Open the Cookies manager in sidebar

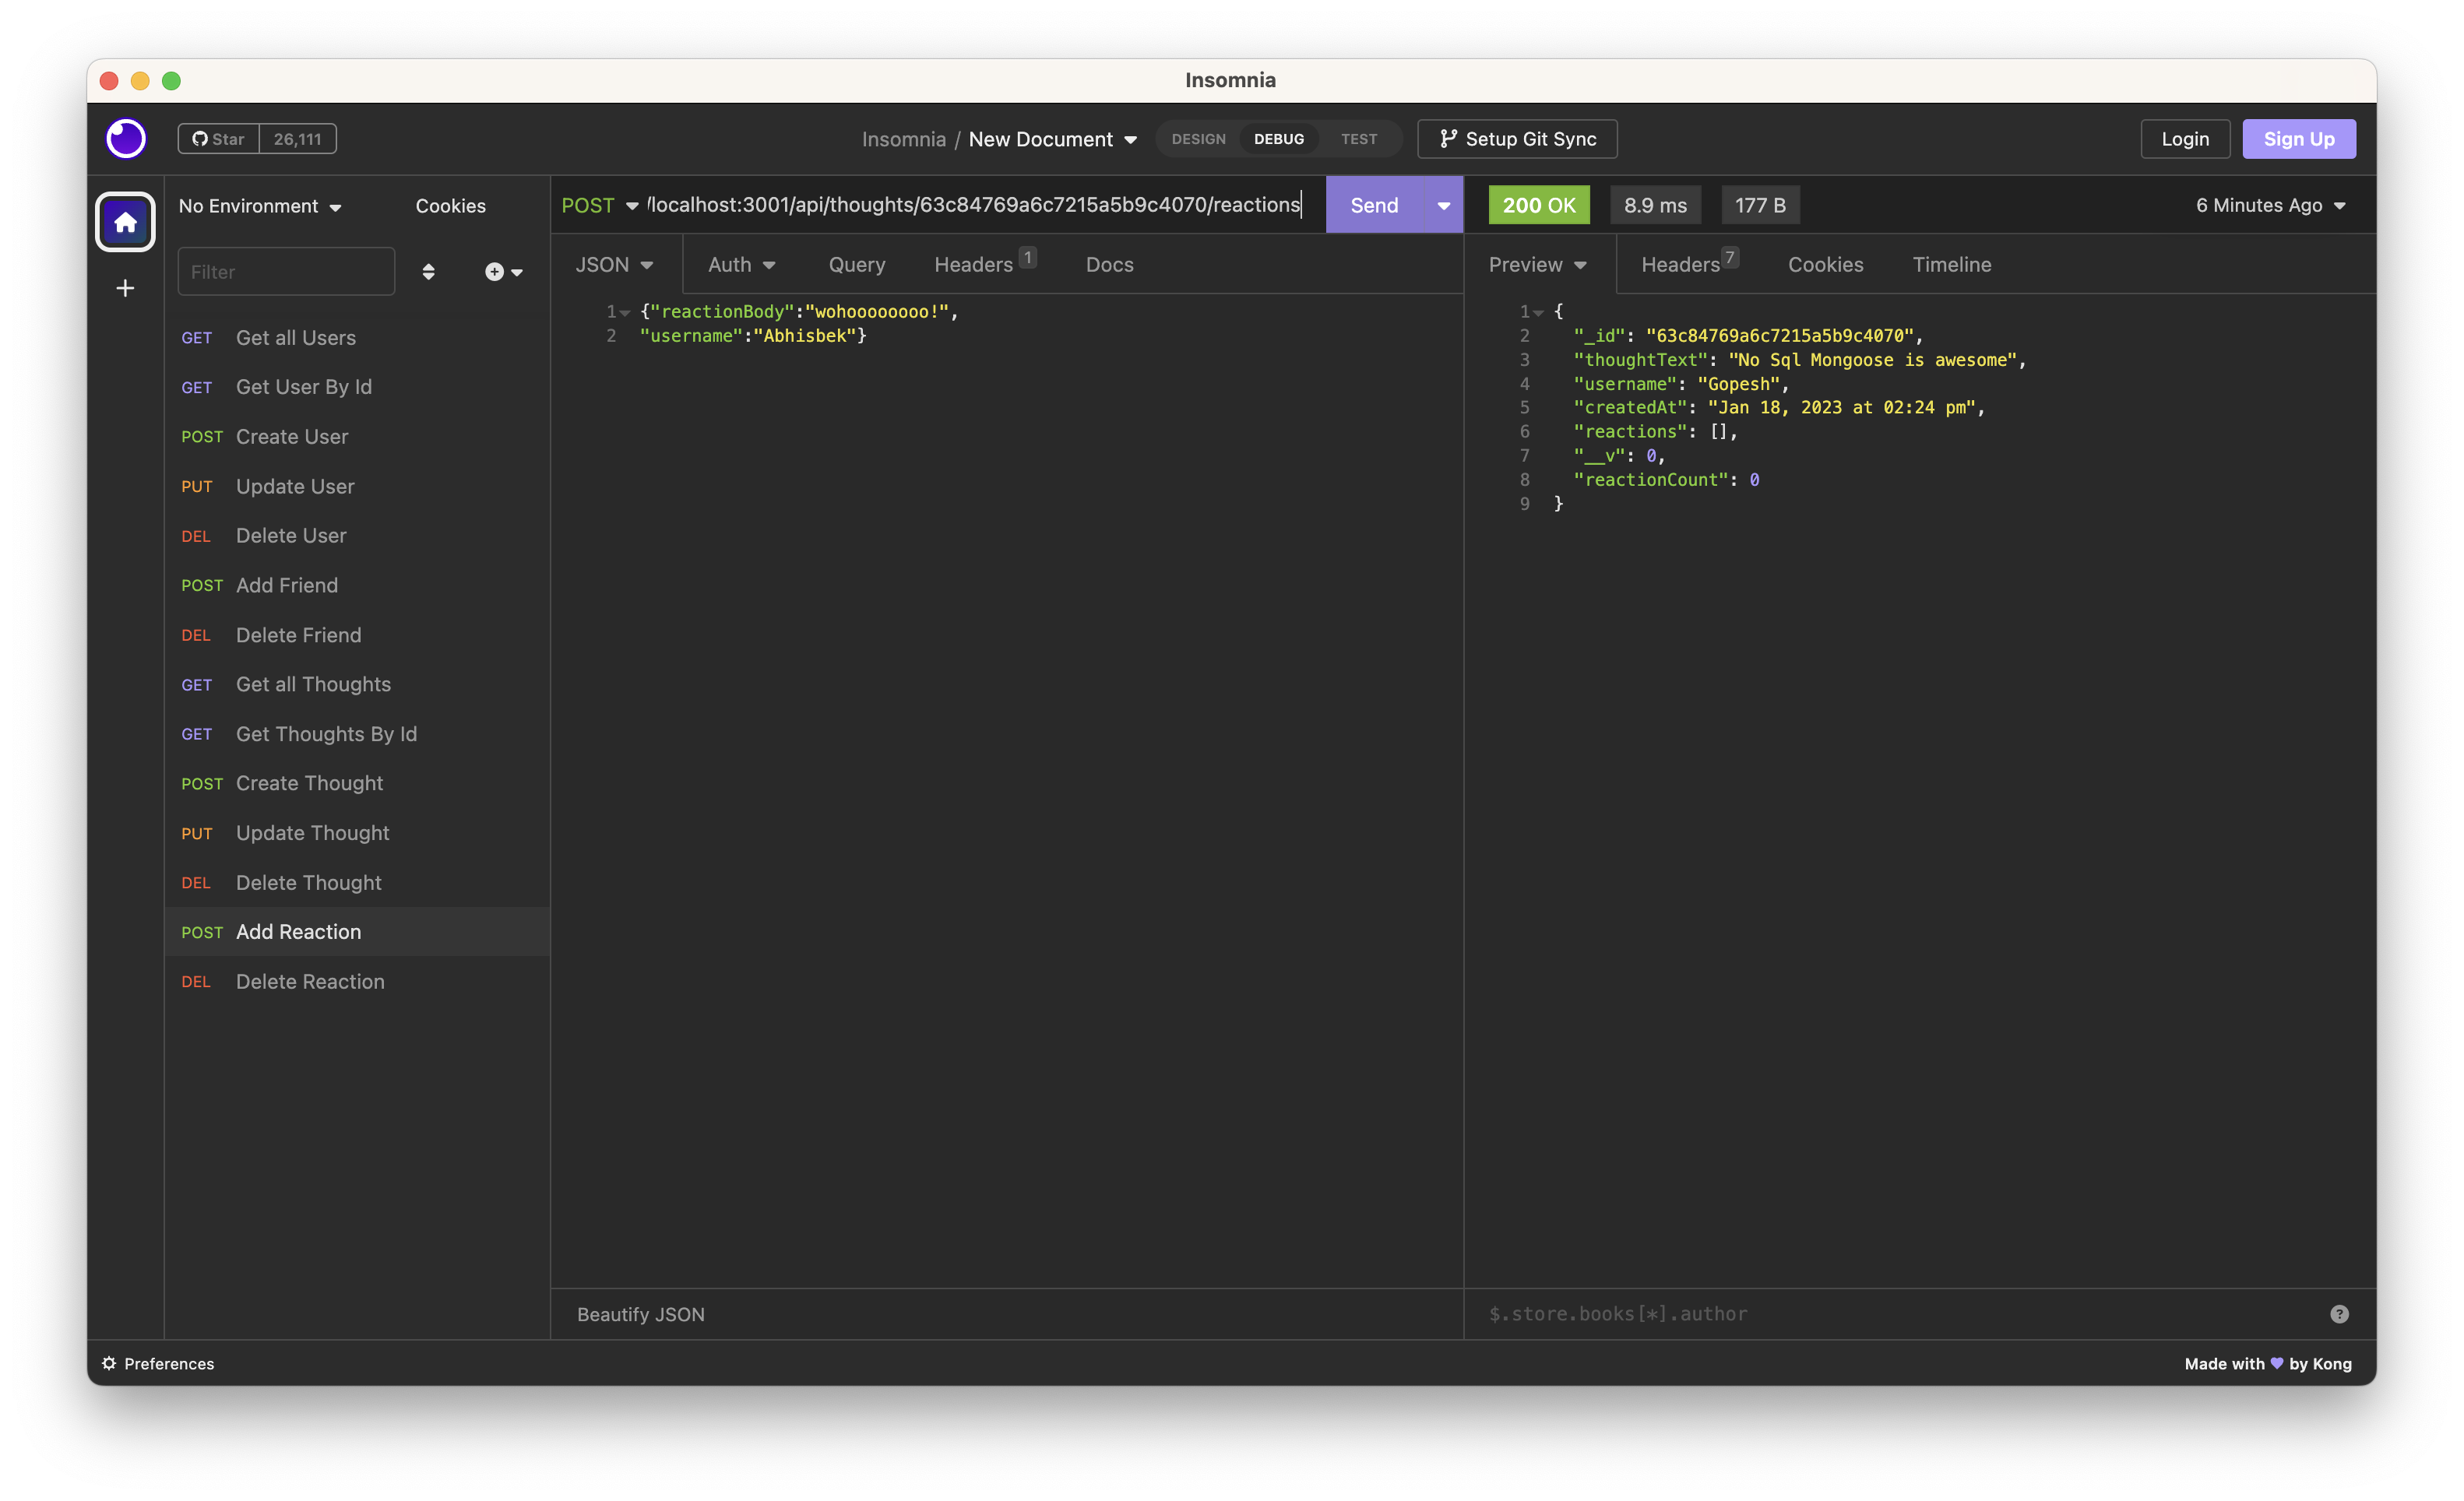click(x=450, y=206)
